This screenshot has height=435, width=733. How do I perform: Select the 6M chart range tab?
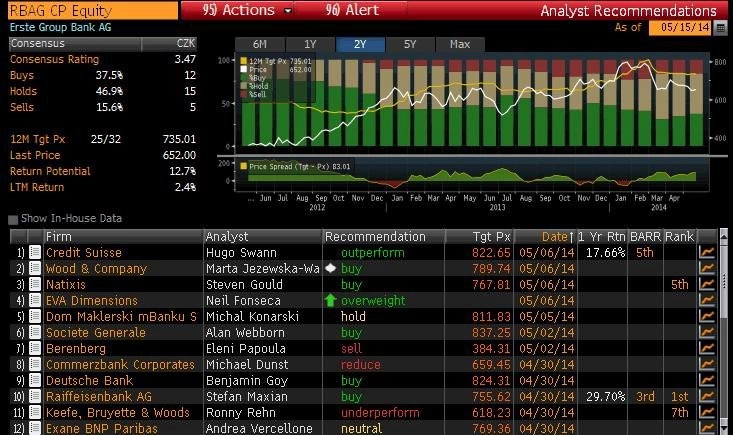[x=259, y=44]
